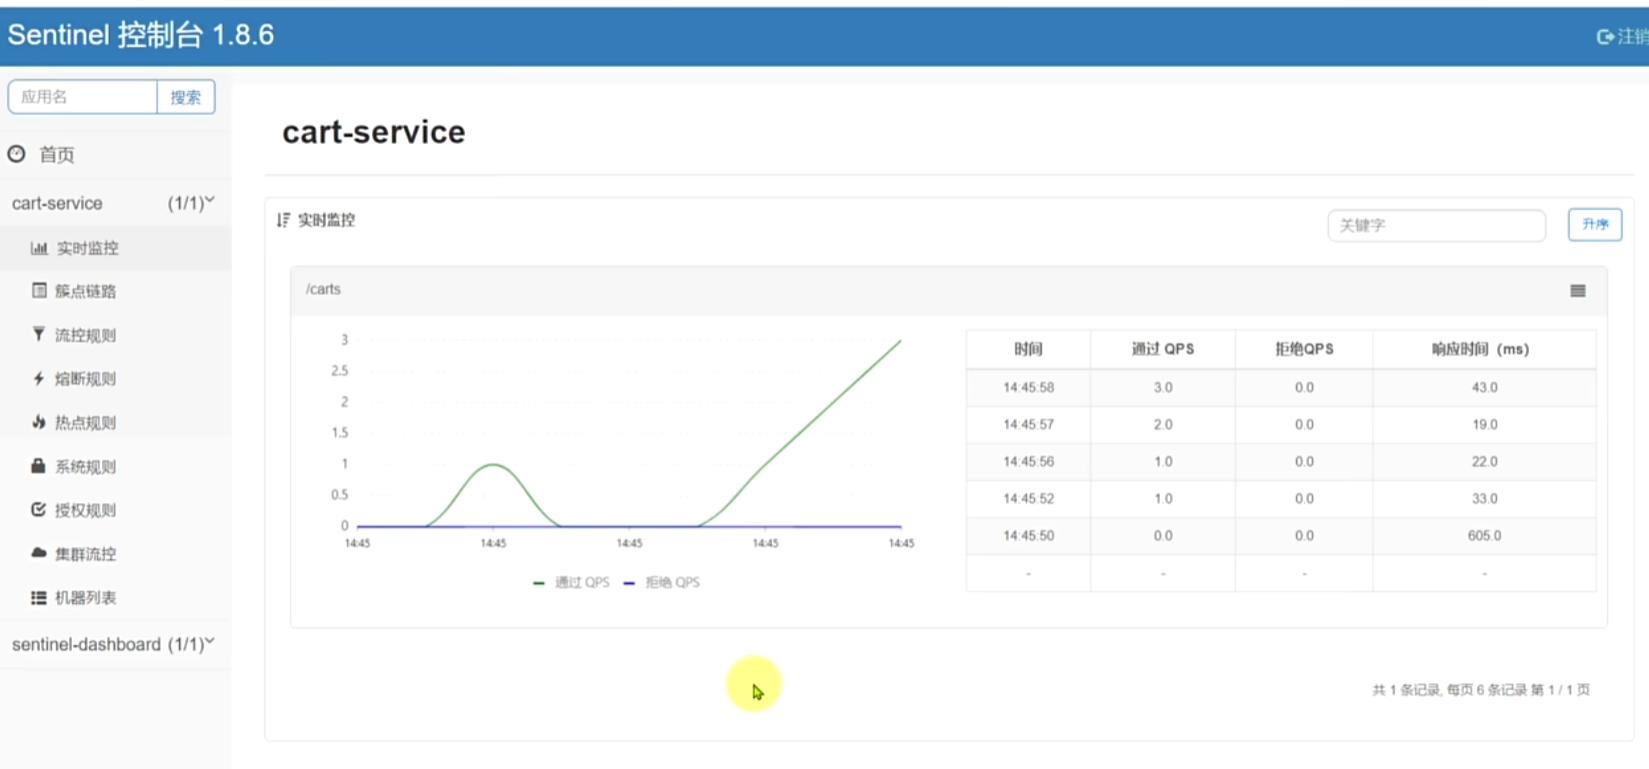The width and height of the screenshot is (1649, 769).
Task: Focus the 关键字 keyword field
Action: (x=1436, y=225)
